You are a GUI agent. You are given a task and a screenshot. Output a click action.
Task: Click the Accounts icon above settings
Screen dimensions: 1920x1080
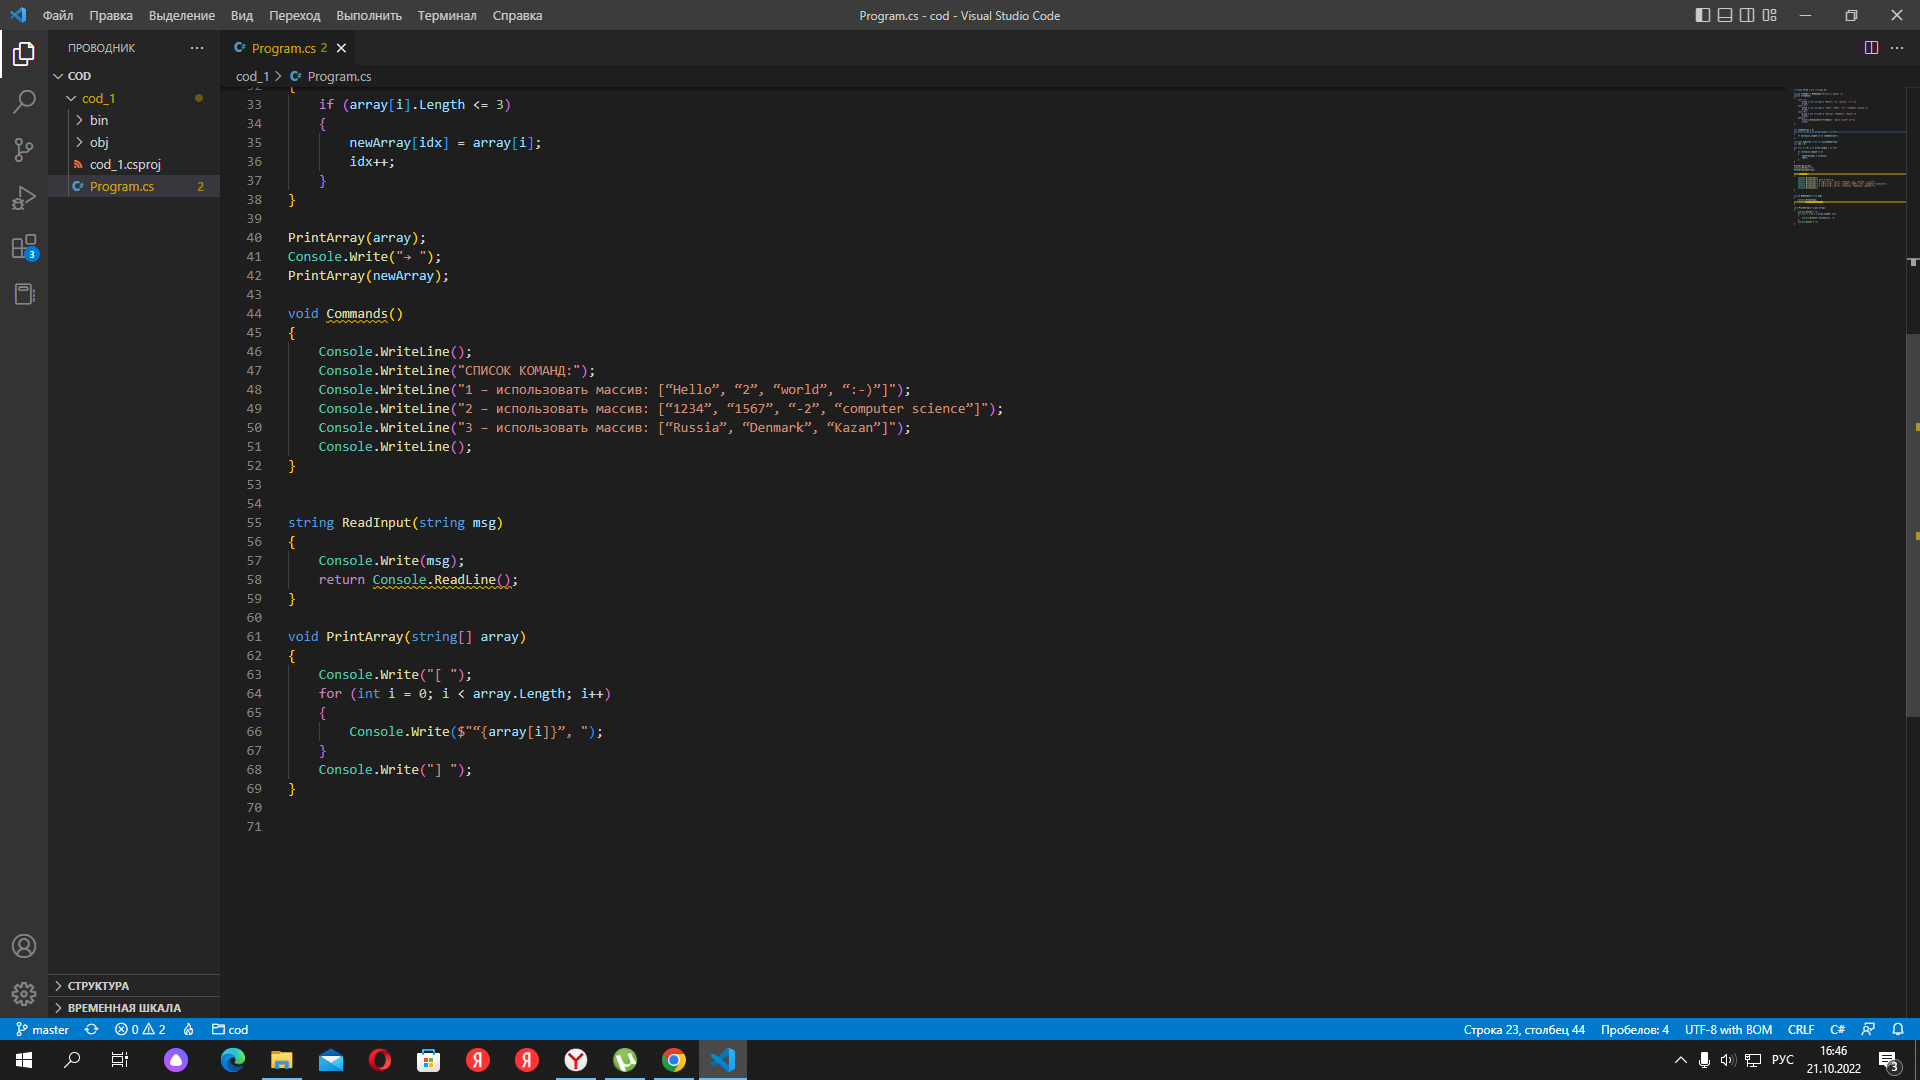click(x=24, y=946)
